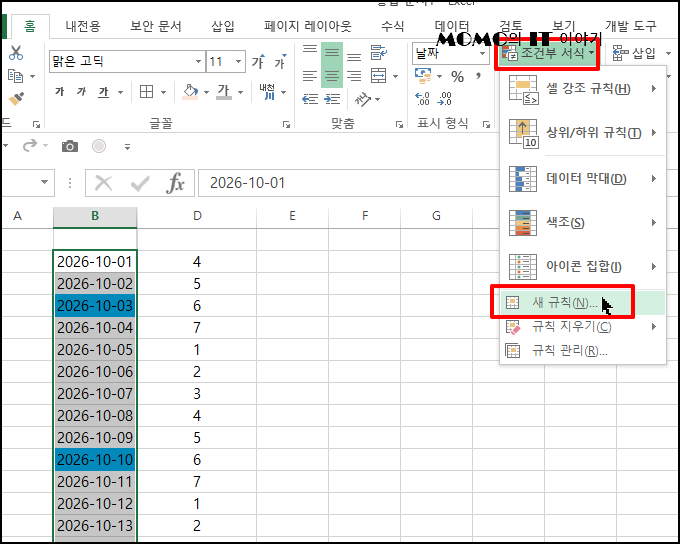Align text to the left
The height and width of the screenshot is (544, 680).
tap(310, 76)
